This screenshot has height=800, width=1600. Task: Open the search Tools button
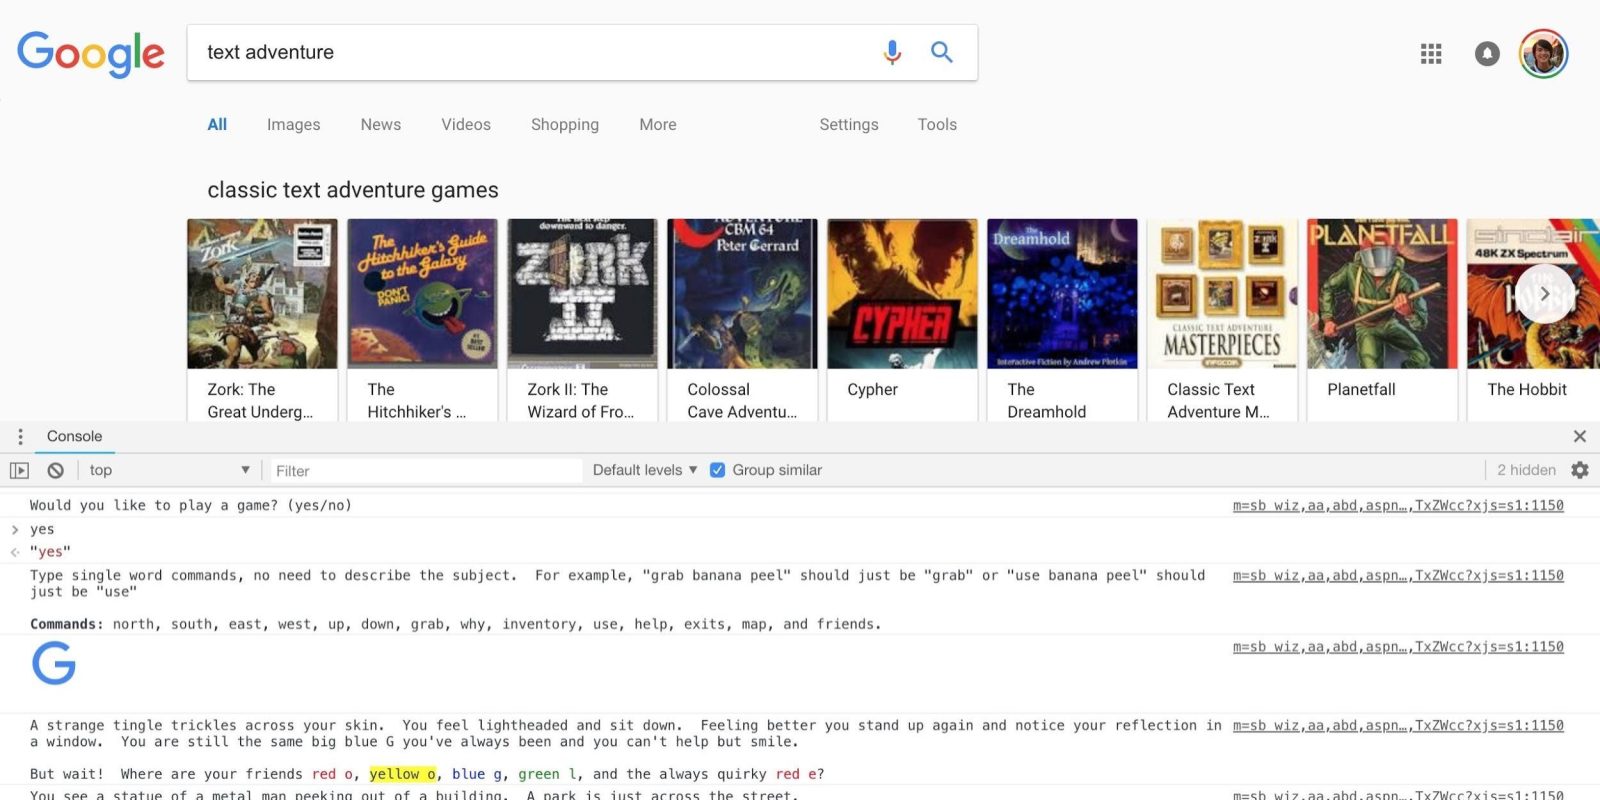click(x=937, y=125)
